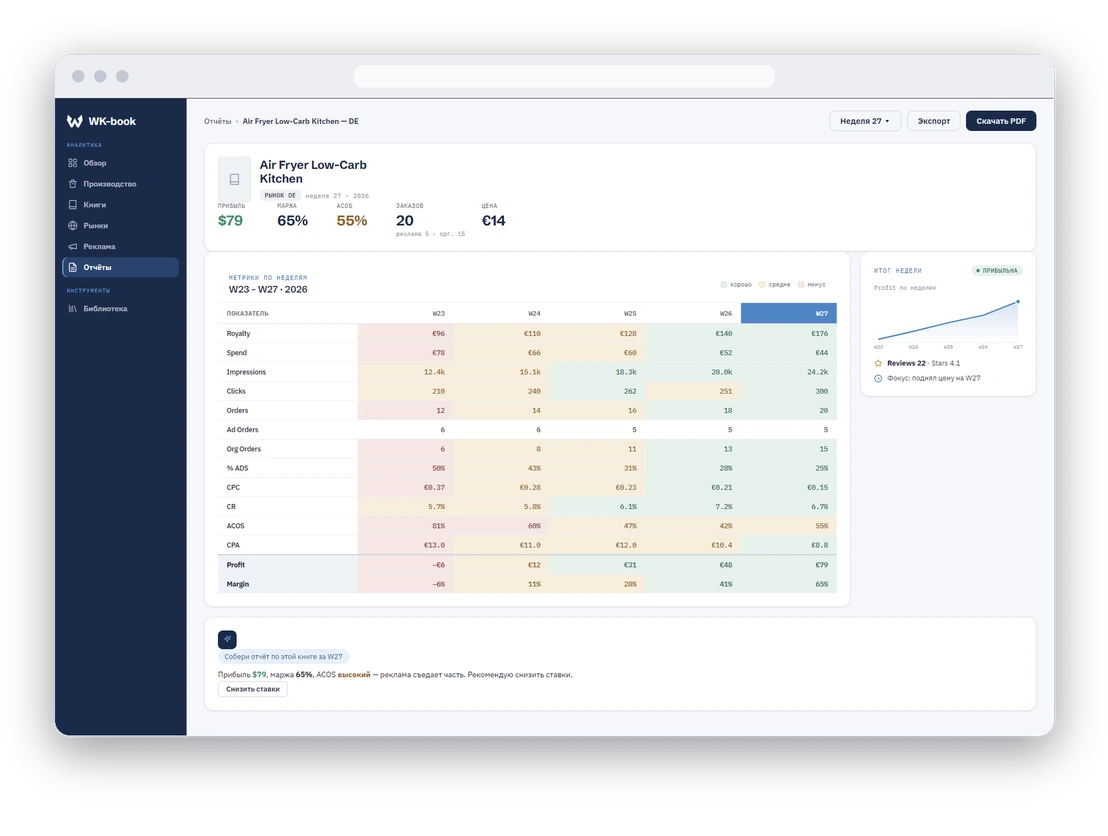The height and width of the screenshot is (836, 1108).
Task: Select the Библиотека library icon
Action: pyautogui.click(x=72, y=309)
